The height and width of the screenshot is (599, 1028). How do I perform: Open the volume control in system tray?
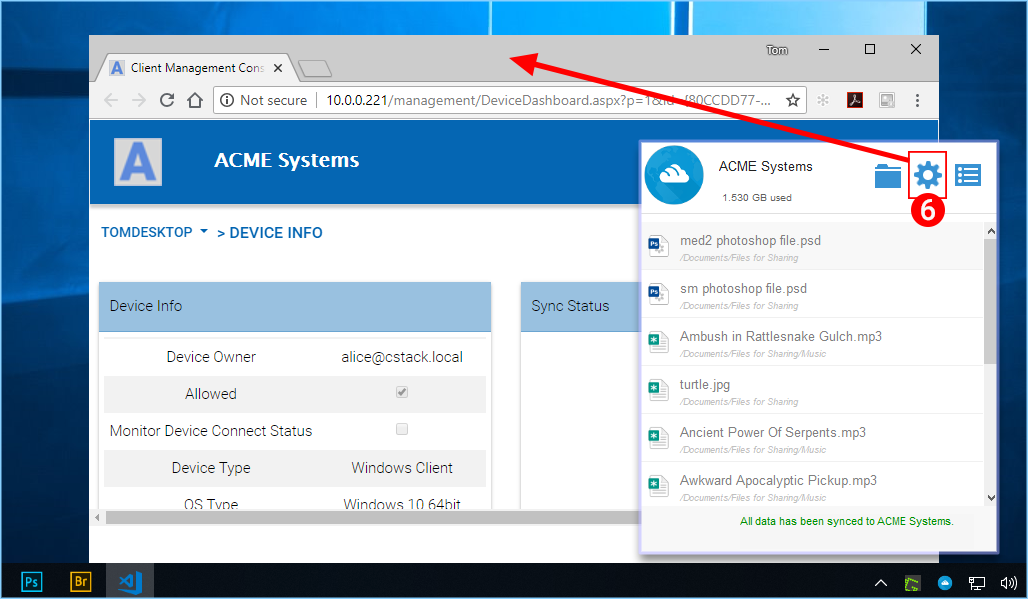(1008, 583)
